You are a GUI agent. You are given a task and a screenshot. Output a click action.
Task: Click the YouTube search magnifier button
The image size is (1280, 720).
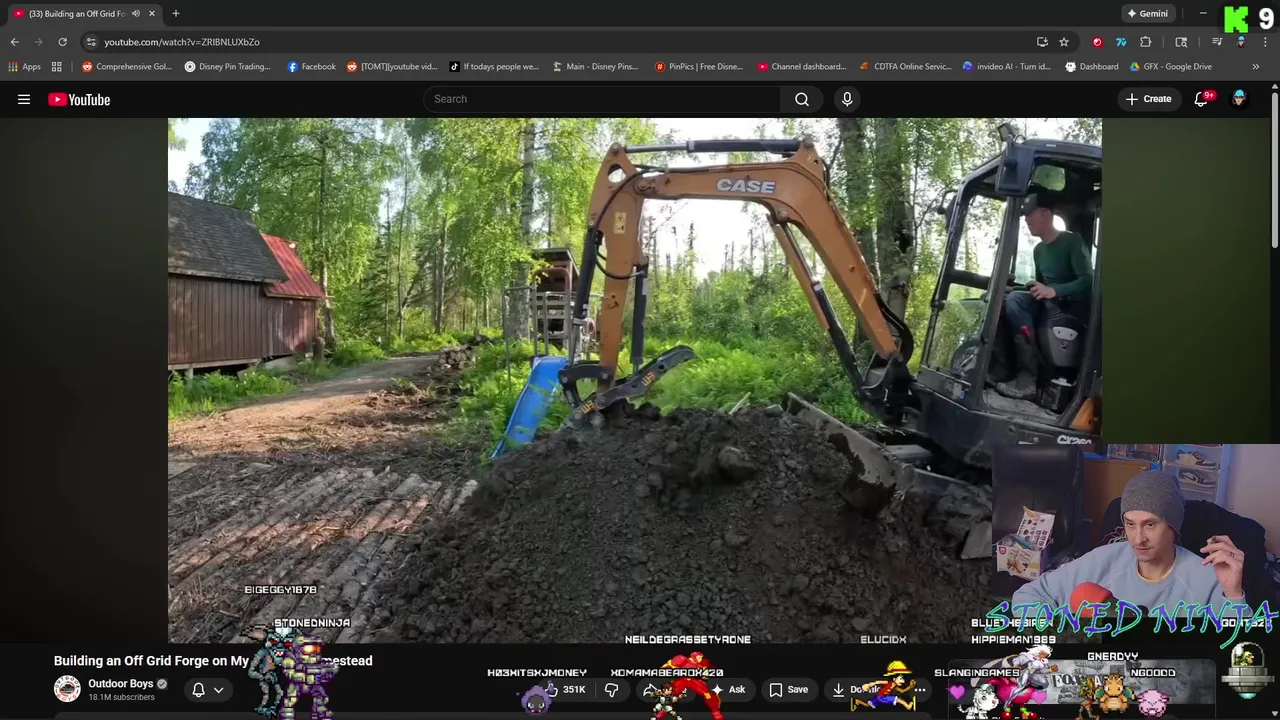(x=802, y=99)
